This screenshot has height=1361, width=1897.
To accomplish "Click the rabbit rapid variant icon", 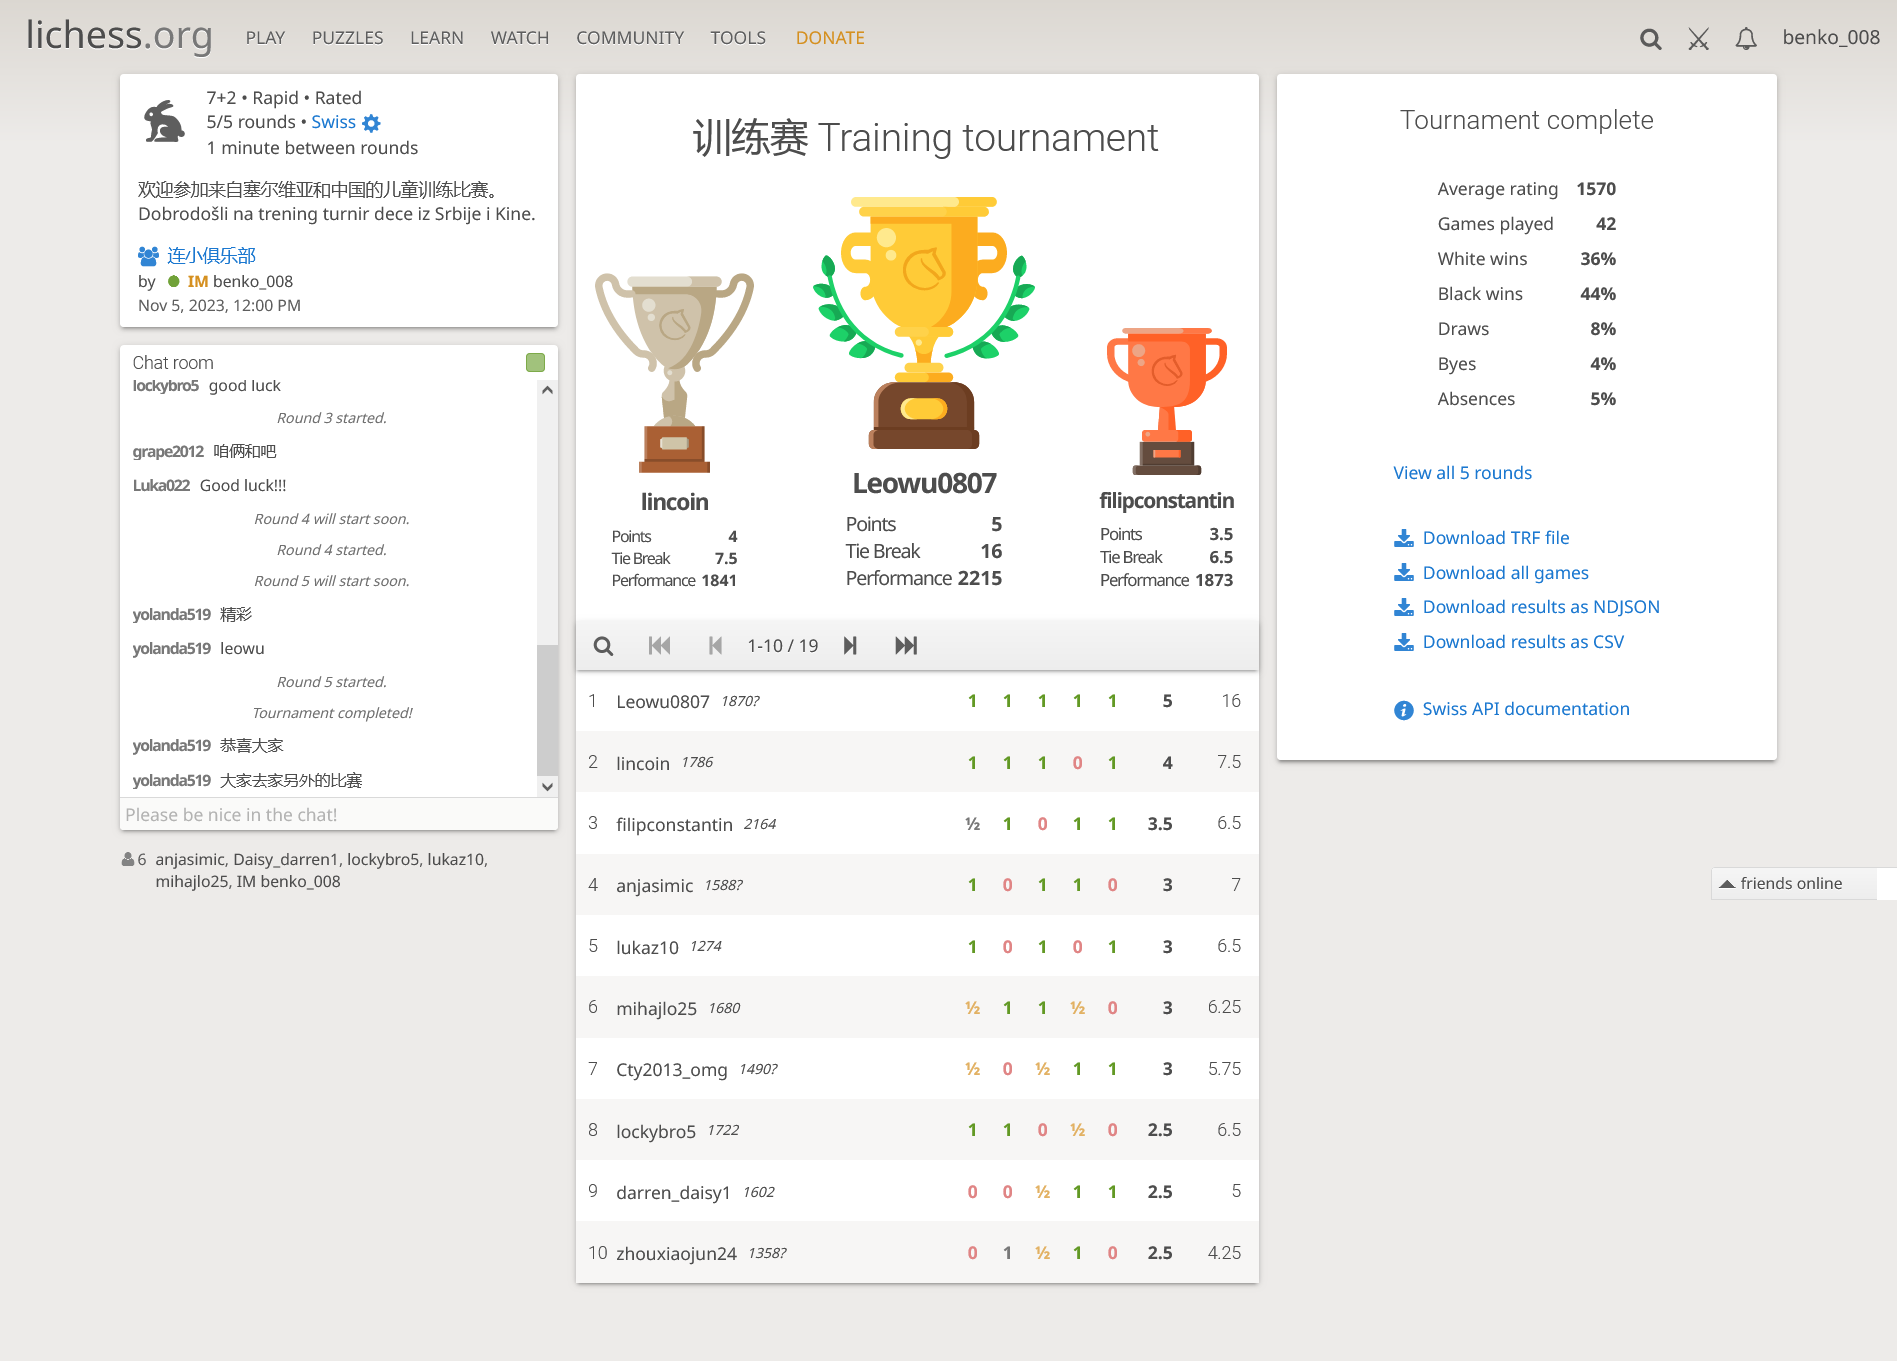I will point(164,122).
